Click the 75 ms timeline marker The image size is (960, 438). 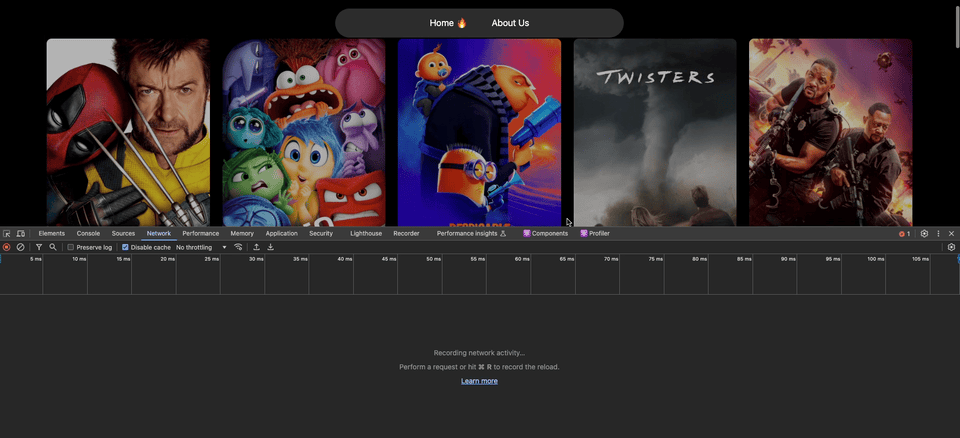(x=656, y=259)
